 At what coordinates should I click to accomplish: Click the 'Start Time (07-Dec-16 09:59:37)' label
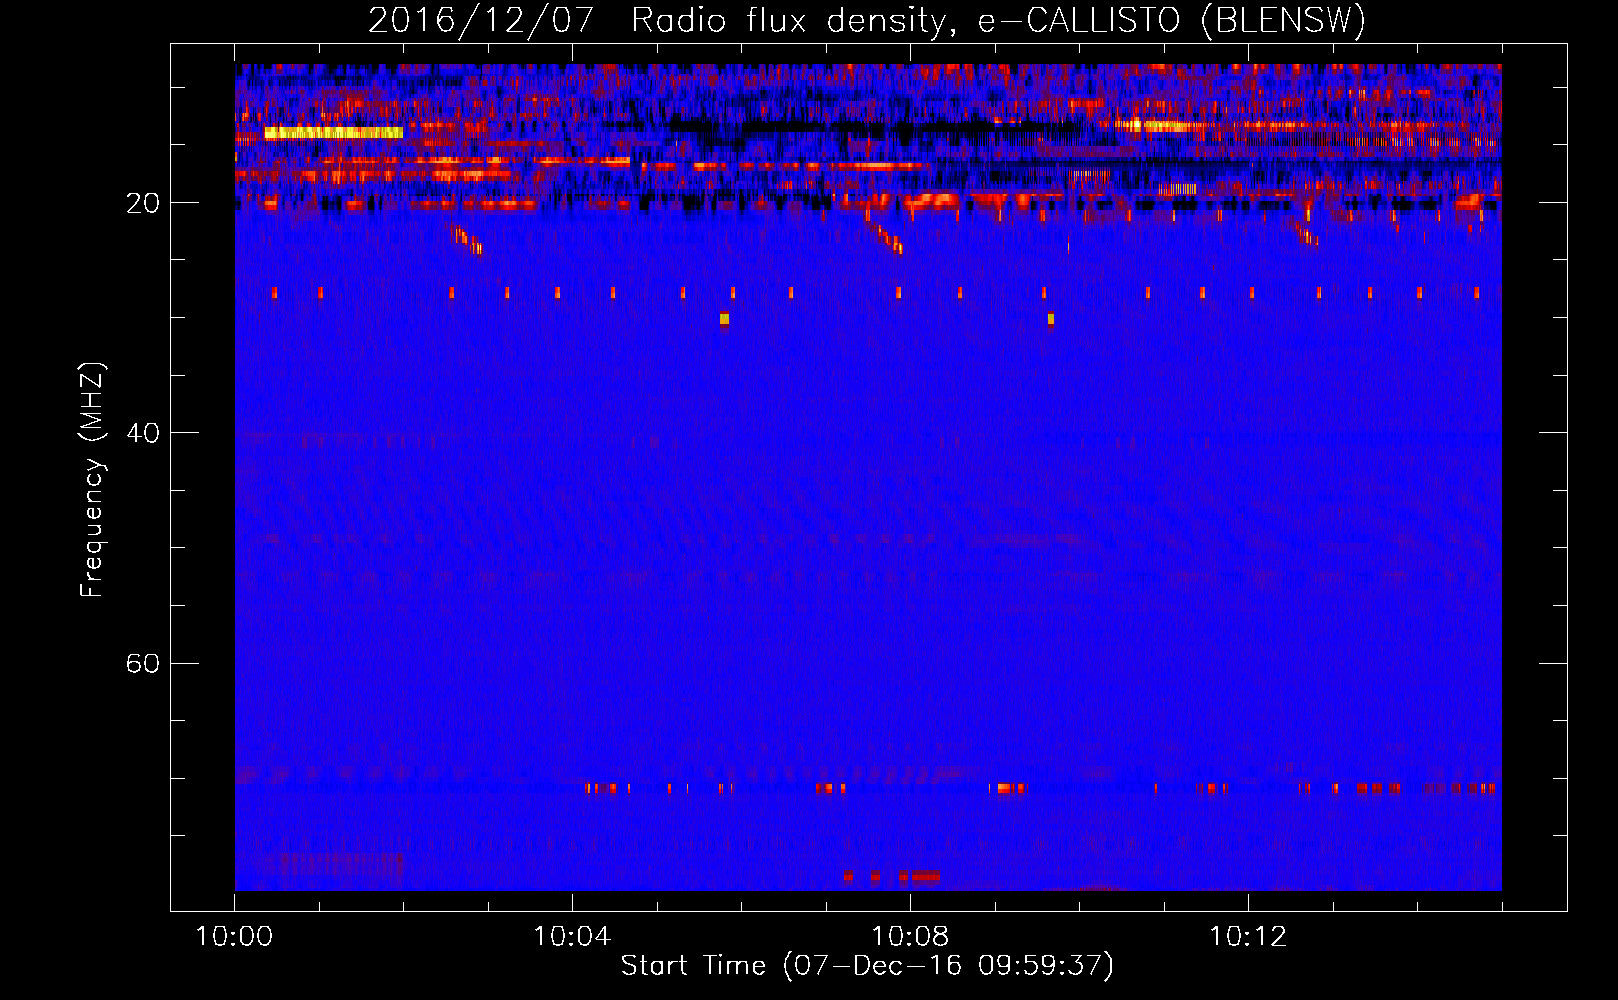(867, 966)
